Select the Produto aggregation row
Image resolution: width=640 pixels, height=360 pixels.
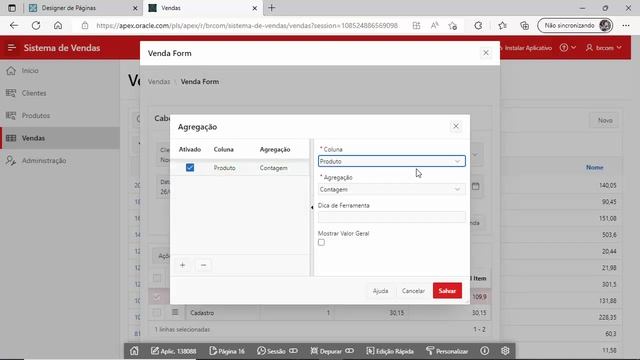tap(240, 168)
